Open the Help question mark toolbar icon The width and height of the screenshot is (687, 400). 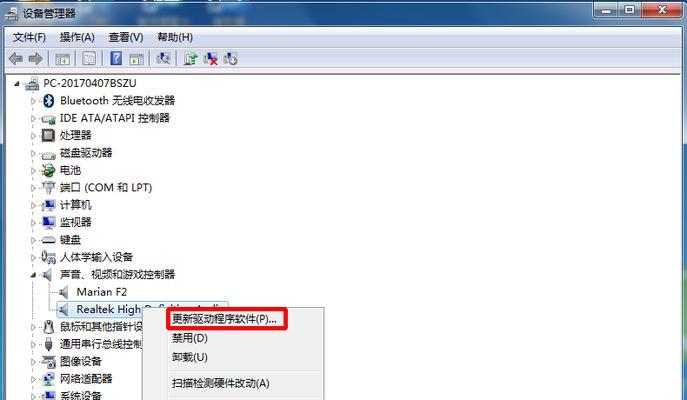pos(116,58)
